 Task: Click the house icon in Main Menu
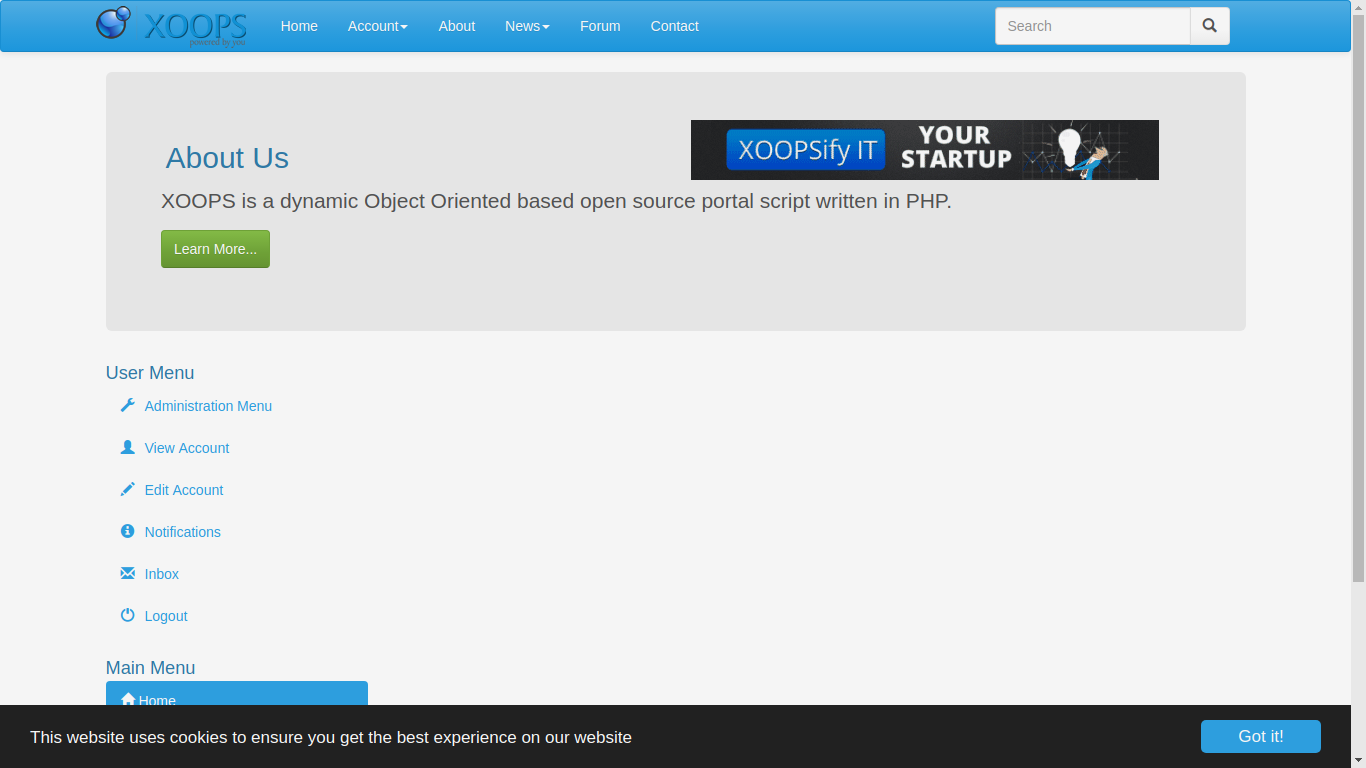point(128,699)
